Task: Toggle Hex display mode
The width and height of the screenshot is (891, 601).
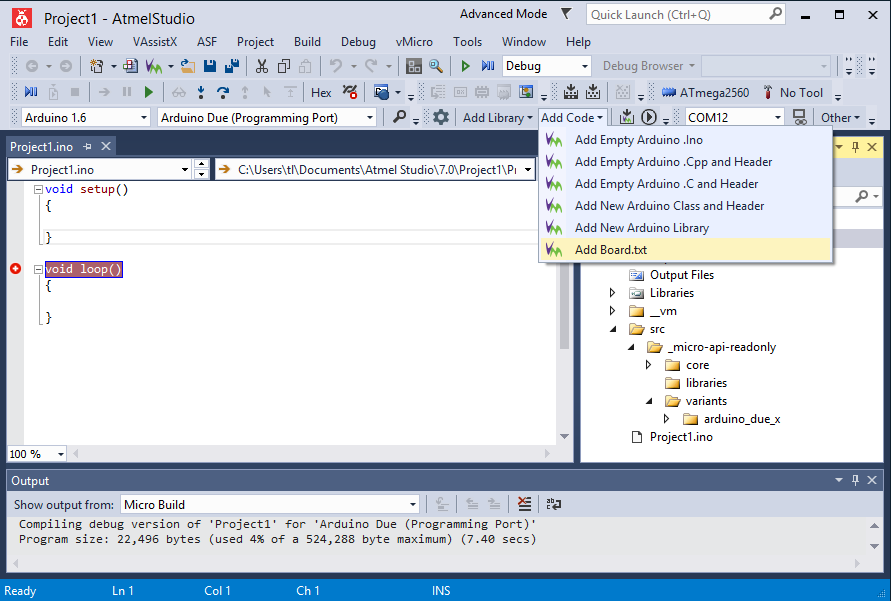Action: (x=321, y=92)
